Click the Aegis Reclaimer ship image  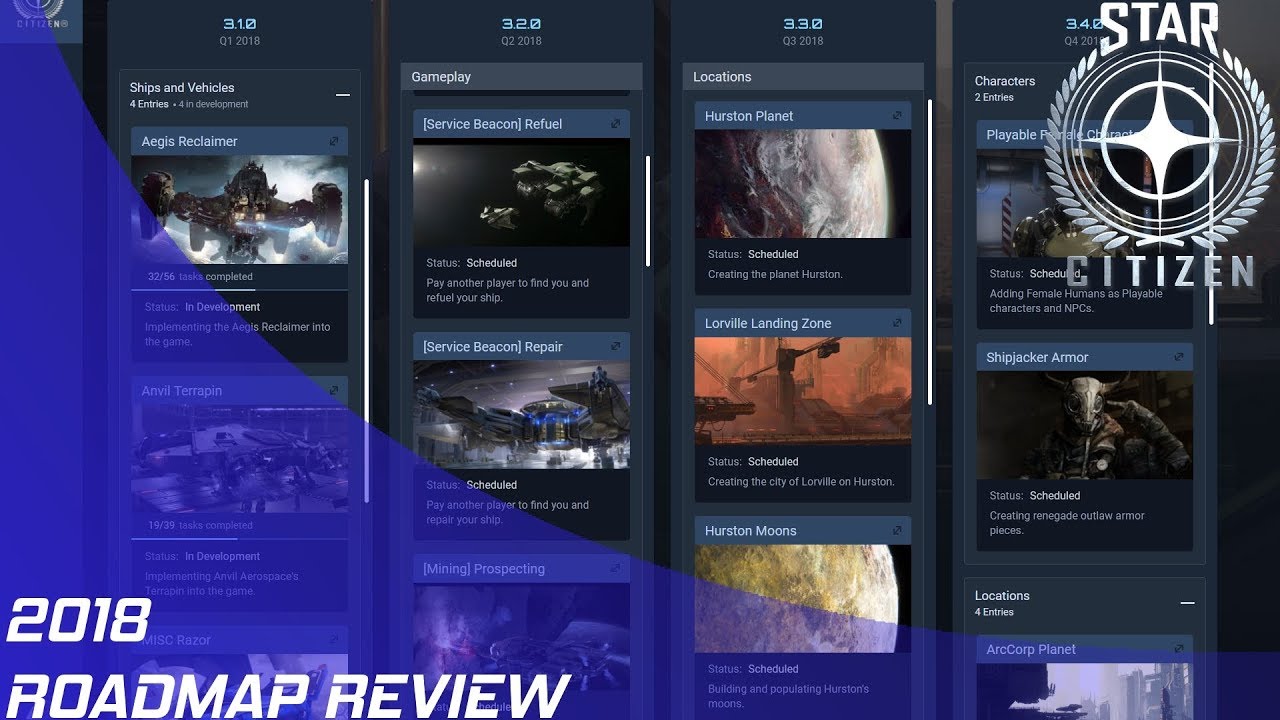239,209
